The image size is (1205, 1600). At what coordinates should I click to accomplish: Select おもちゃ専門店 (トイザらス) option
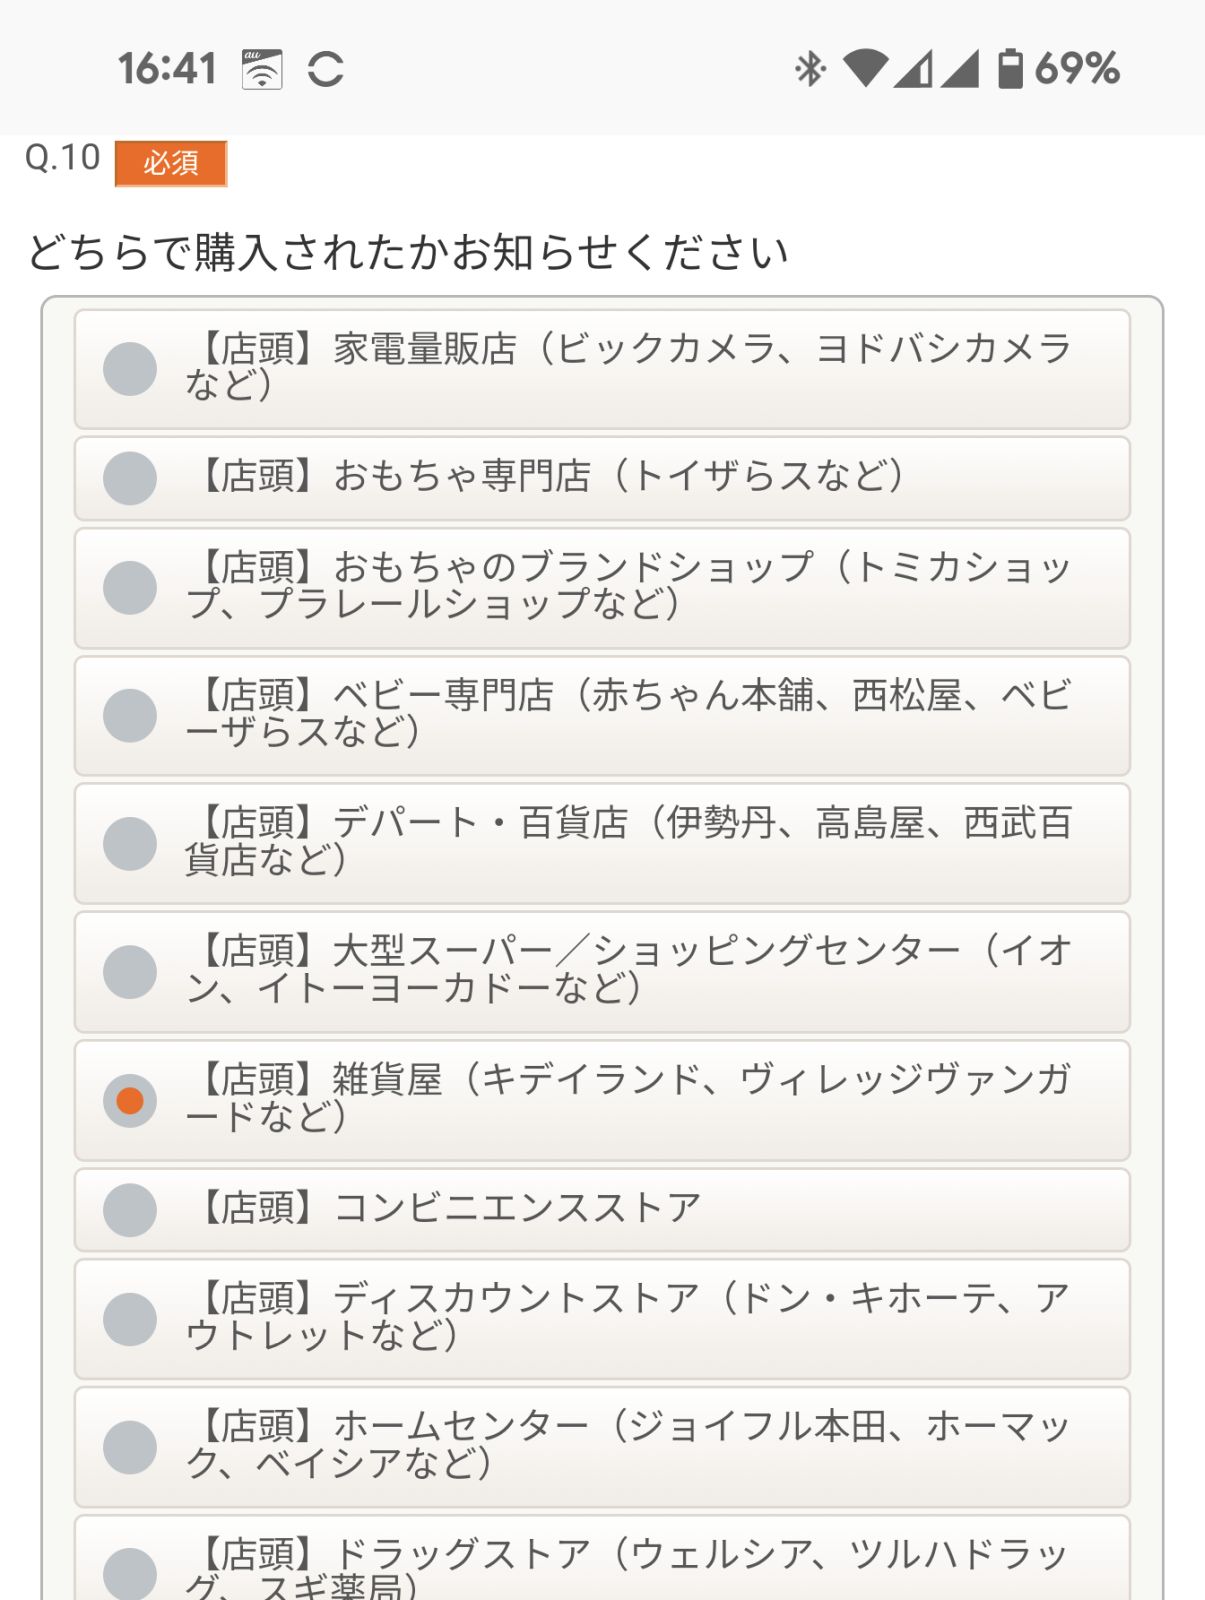tap(602, 478)
